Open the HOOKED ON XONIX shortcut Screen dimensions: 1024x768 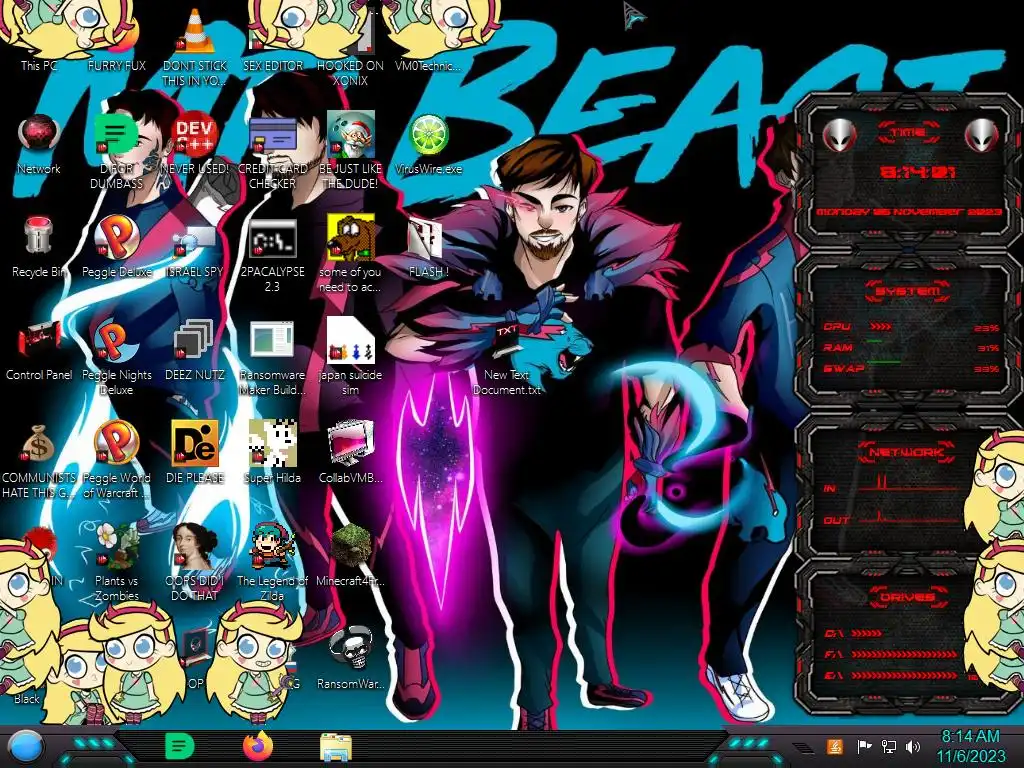(350, 46)
